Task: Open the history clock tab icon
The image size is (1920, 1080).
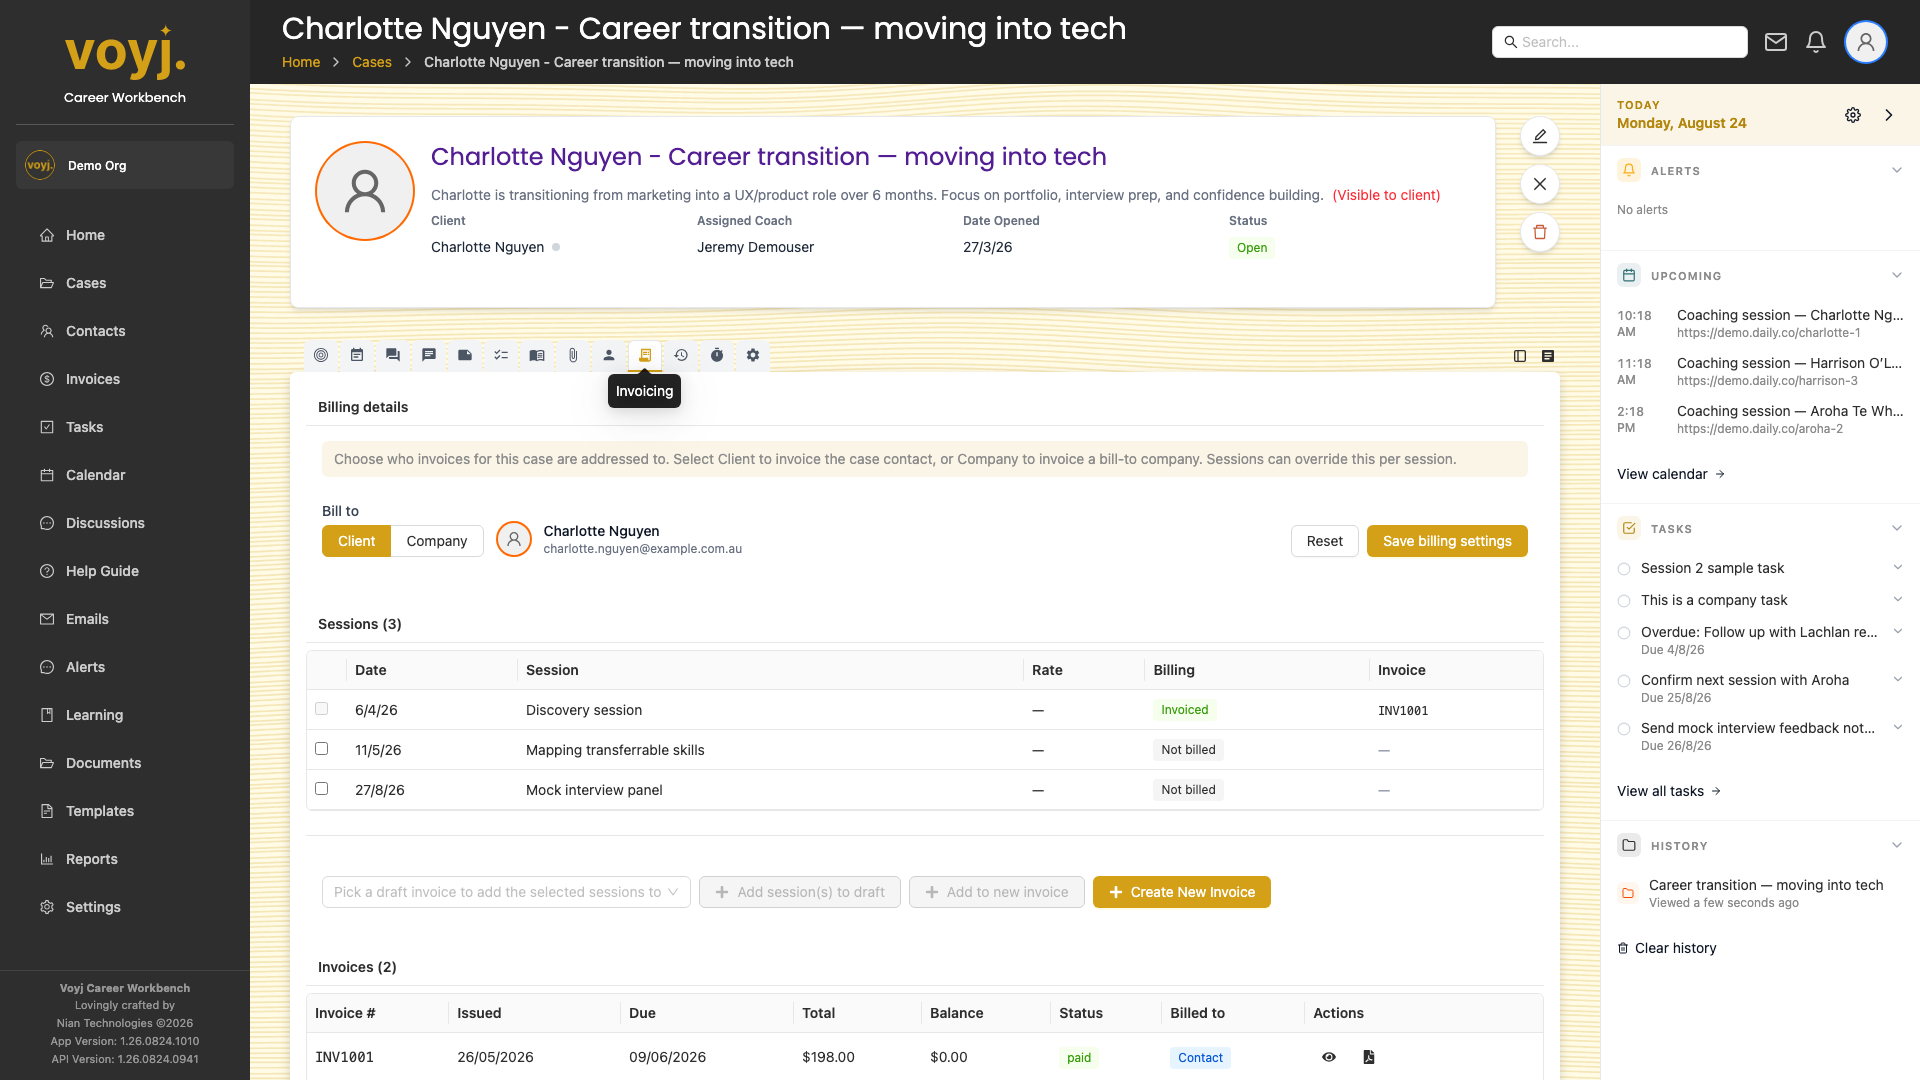Action: pos(681,355)
